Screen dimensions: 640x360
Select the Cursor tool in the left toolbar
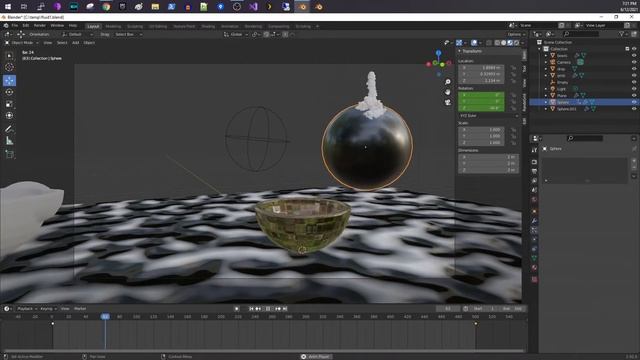(x=9, y=67)
